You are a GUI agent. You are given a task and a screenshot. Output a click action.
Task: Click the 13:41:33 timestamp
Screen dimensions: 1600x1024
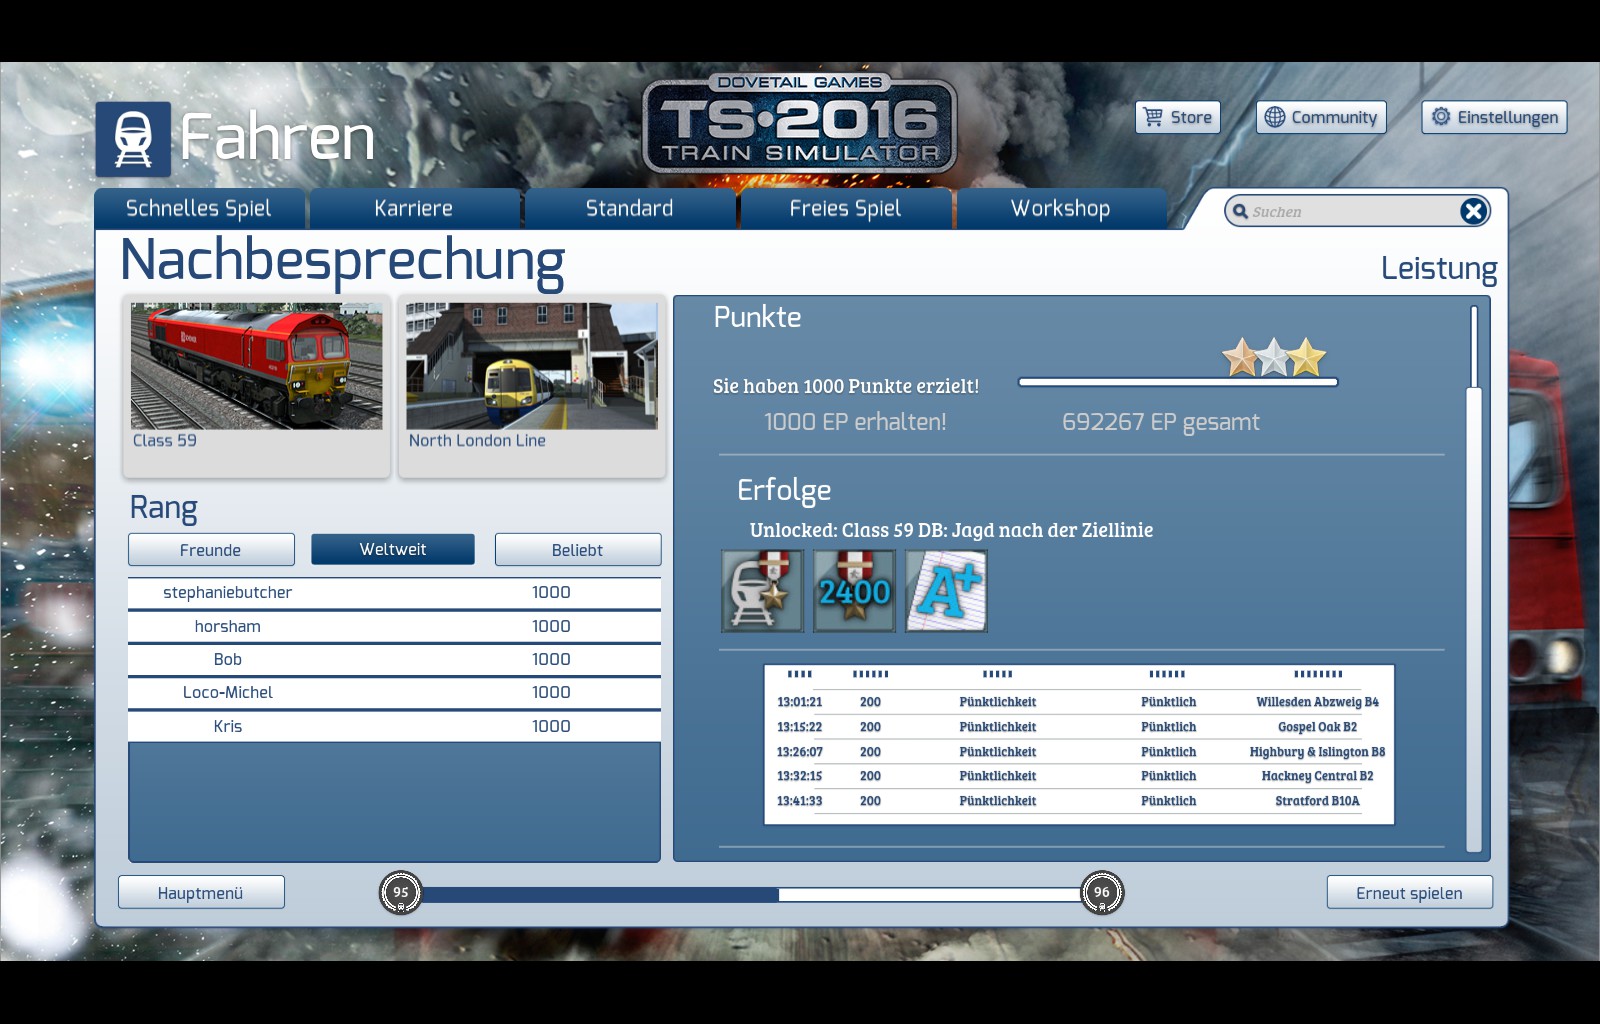(x=799, y=801)
